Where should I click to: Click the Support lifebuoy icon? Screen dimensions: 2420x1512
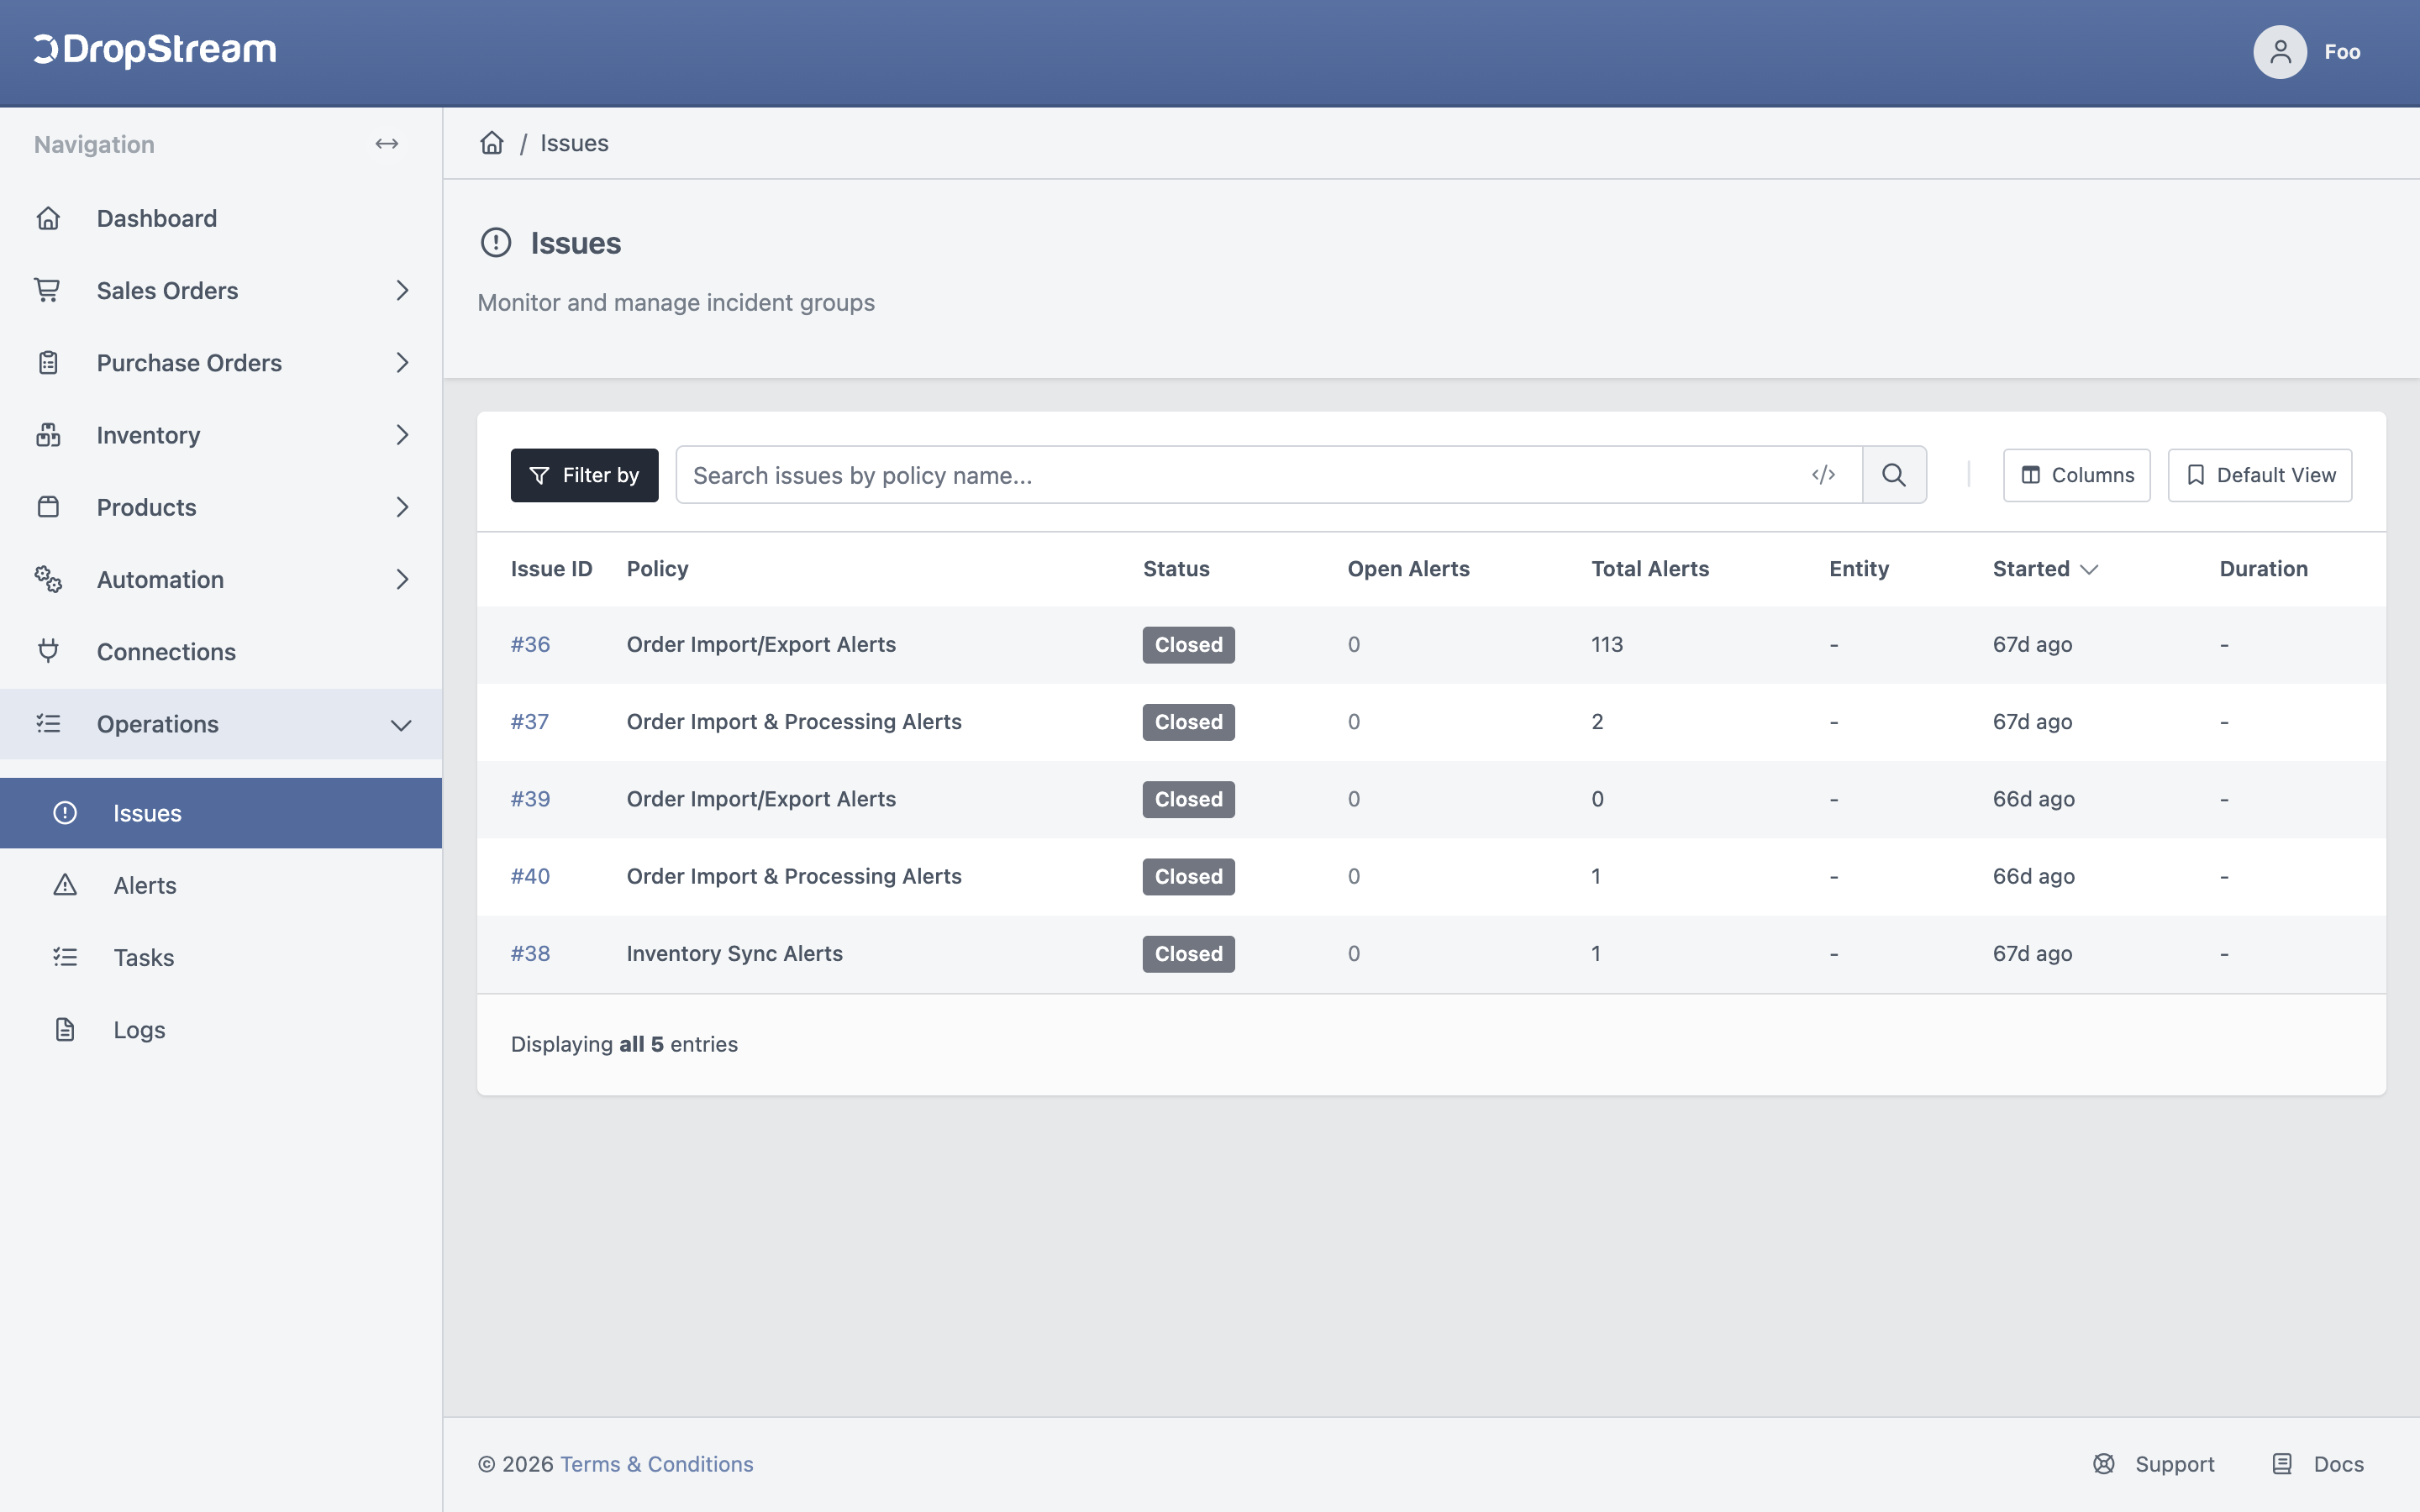2104,1464
